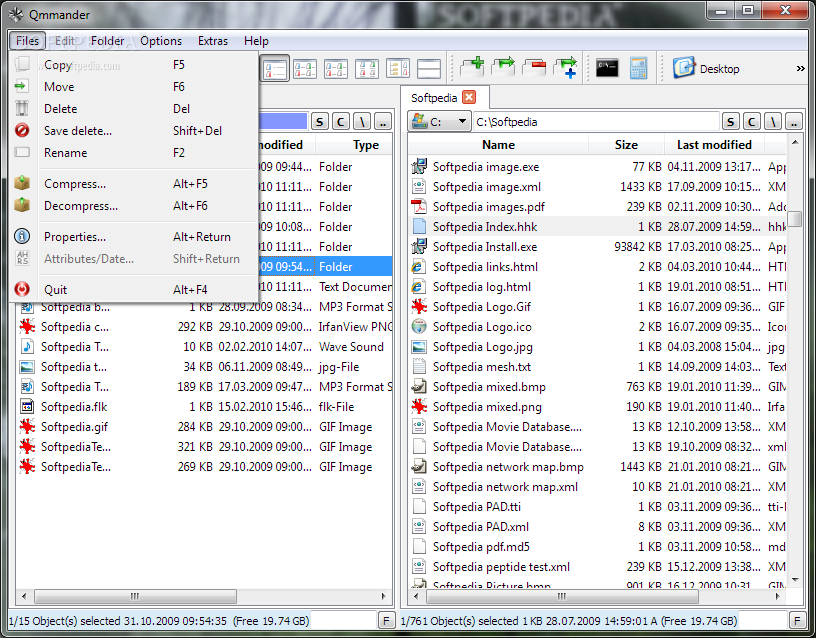Select Softpedia pdf.md5 file
This screenshot has width=816, height=638.
pyautogui.click(x=597, y=546)
